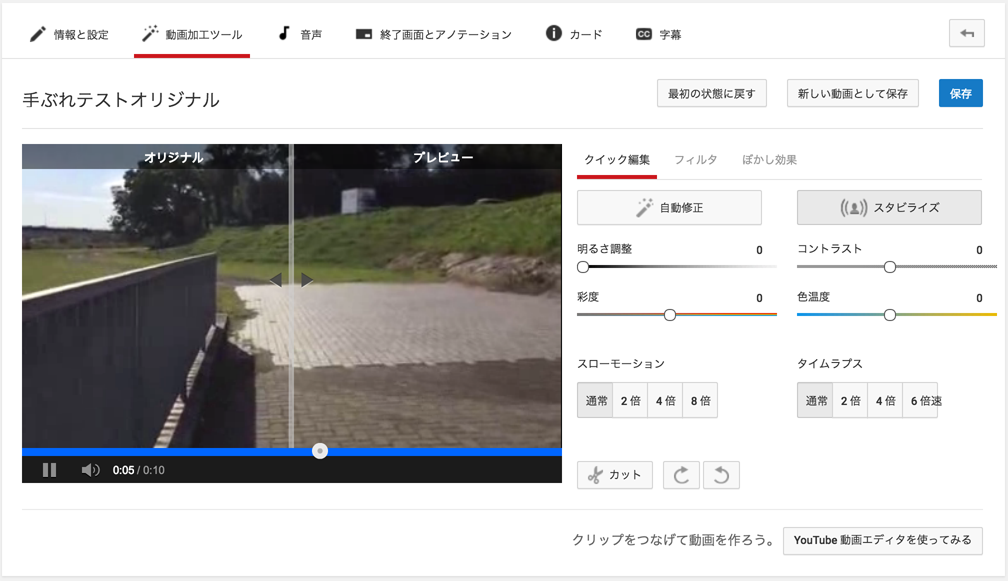Screen dimensions: 1008x581
Task: Click the 手ぶれテストオリジナル title
Action: click(121, 100)
